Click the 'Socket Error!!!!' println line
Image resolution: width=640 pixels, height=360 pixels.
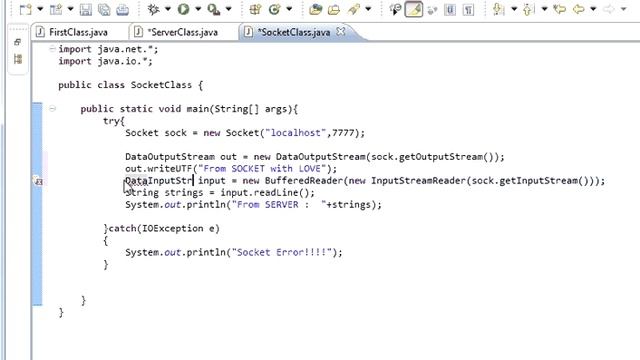click(x=234, y=252)
